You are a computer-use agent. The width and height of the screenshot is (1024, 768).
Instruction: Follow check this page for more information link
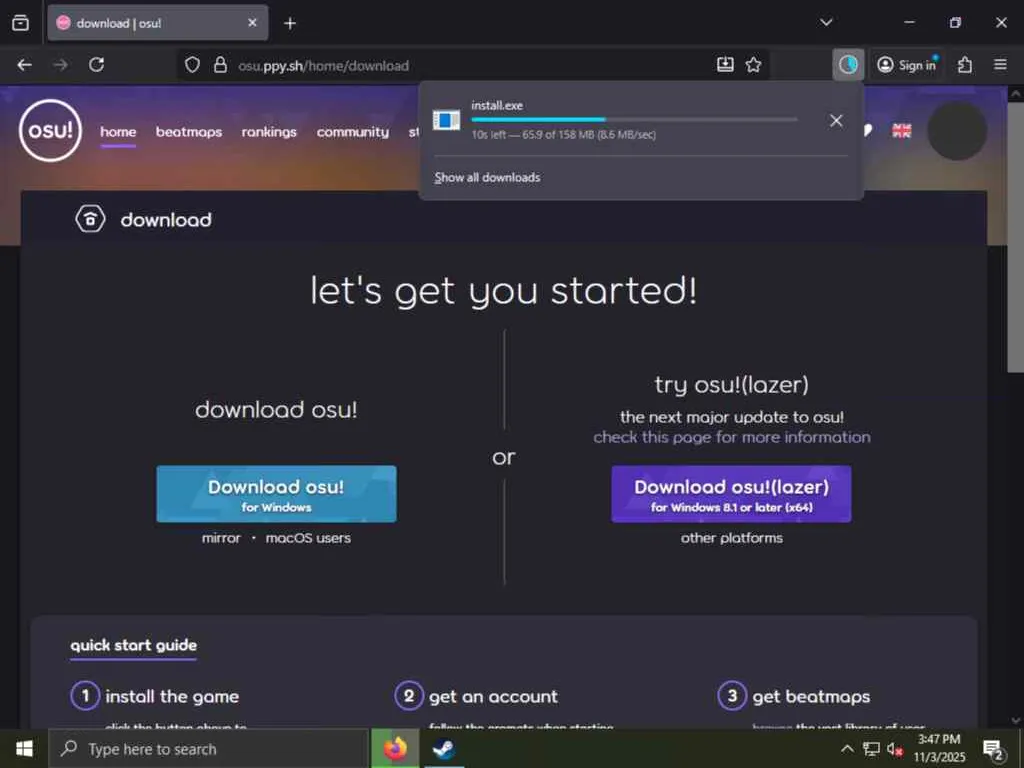(731, 437)
